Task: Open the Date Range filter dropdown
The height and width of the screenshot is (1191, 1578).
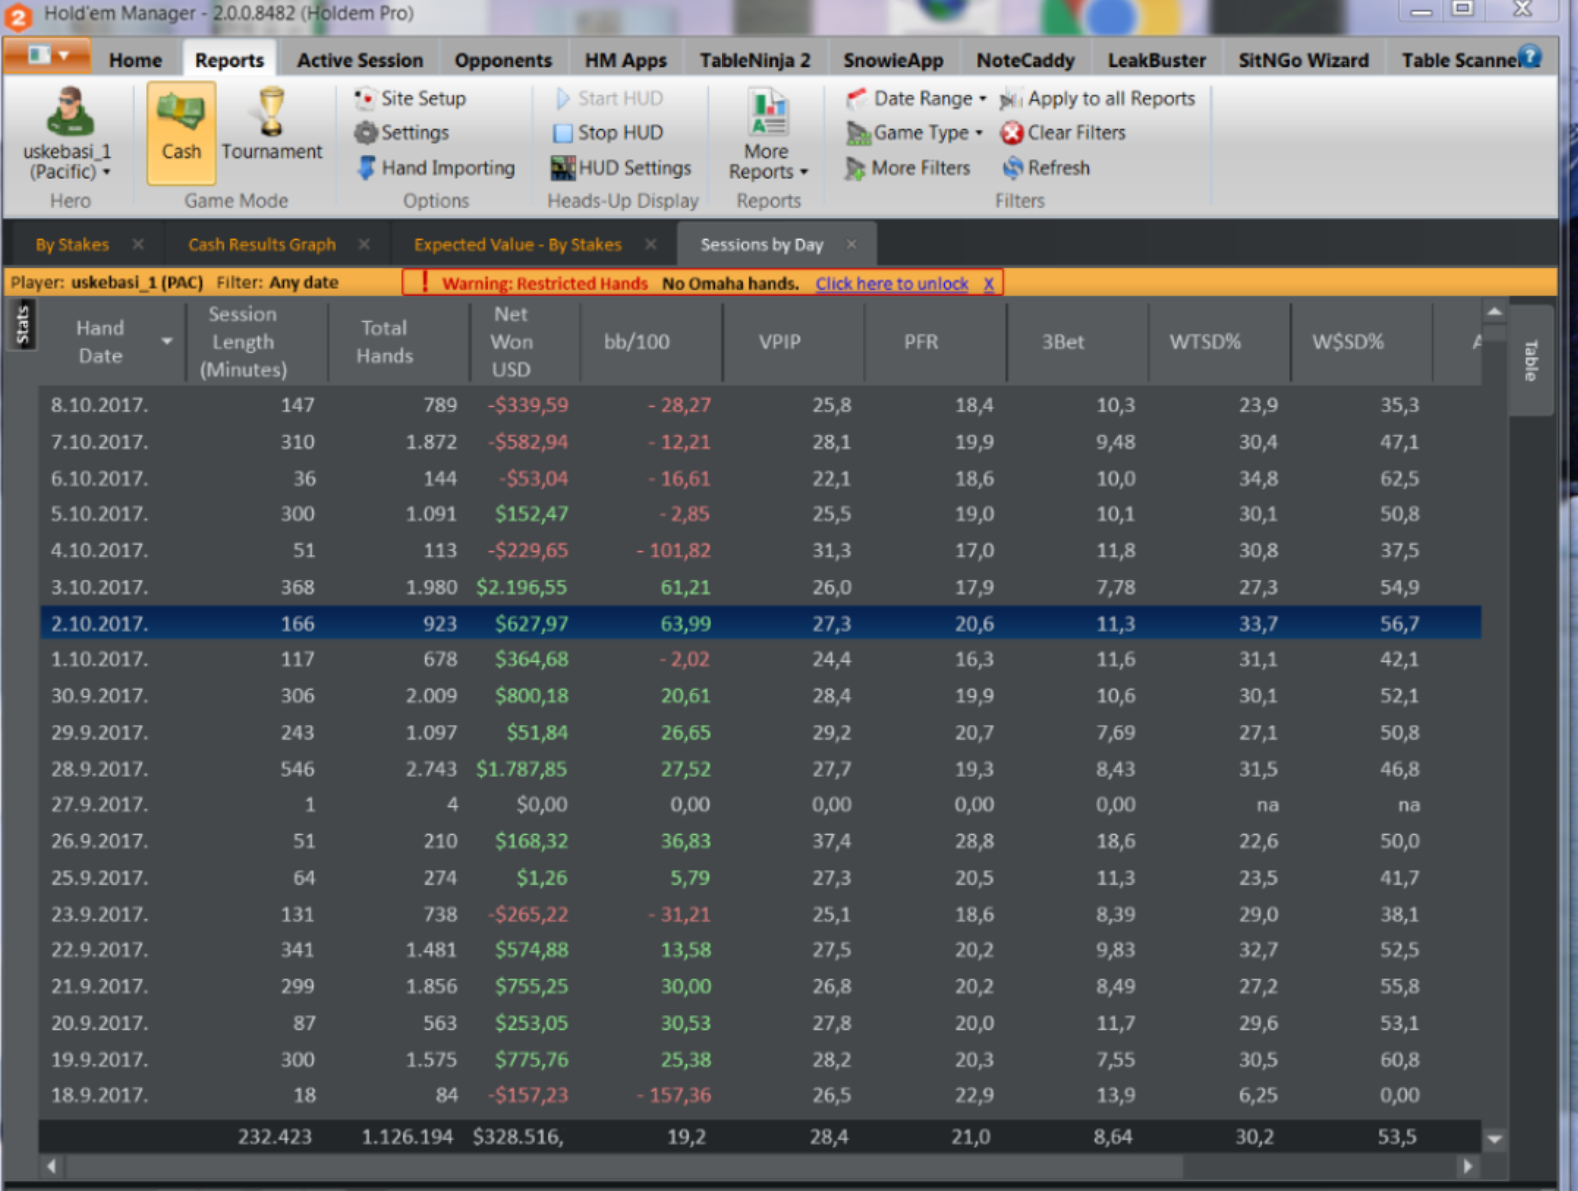Action: tap(916, 98)
